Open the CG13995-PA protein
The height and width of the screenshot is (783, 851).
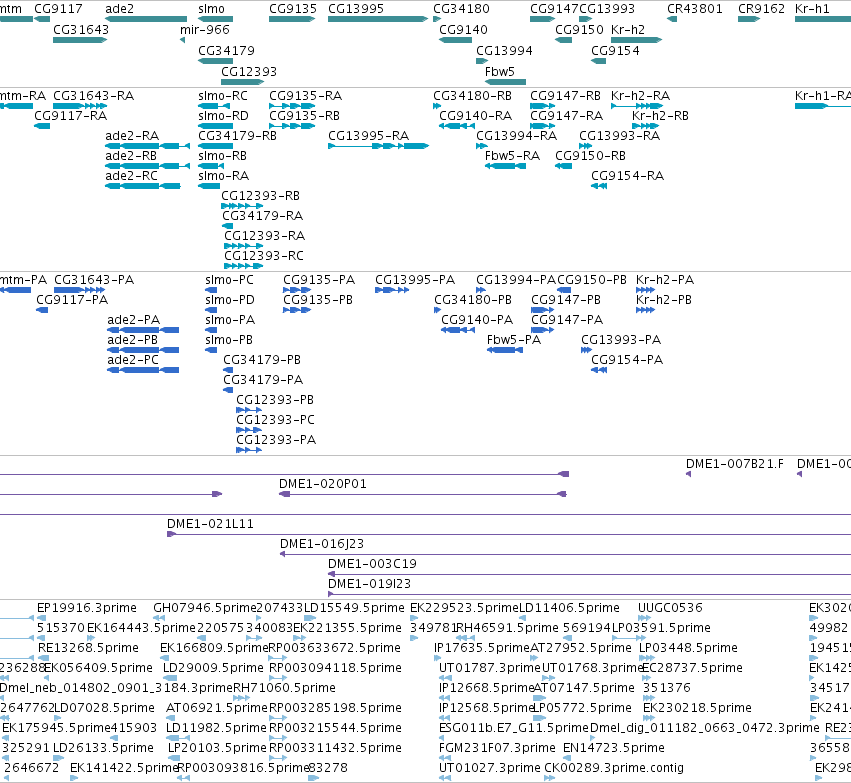392,290
